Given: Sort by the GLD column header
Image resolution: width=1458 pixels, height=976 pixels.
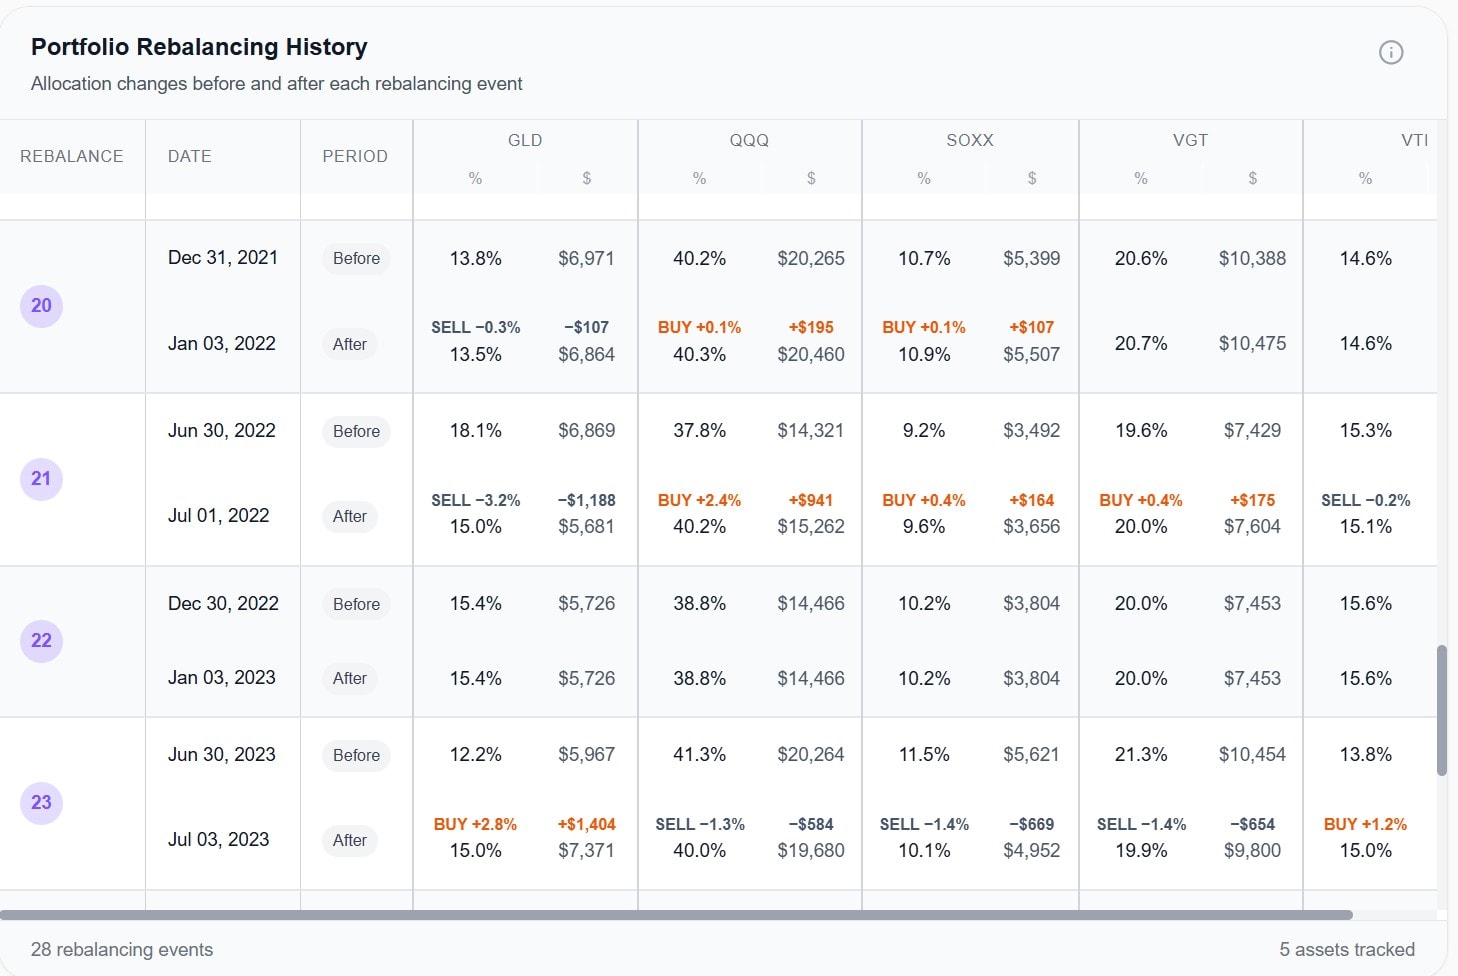Looking at the screenshot, I should click(x=525, y=140).
